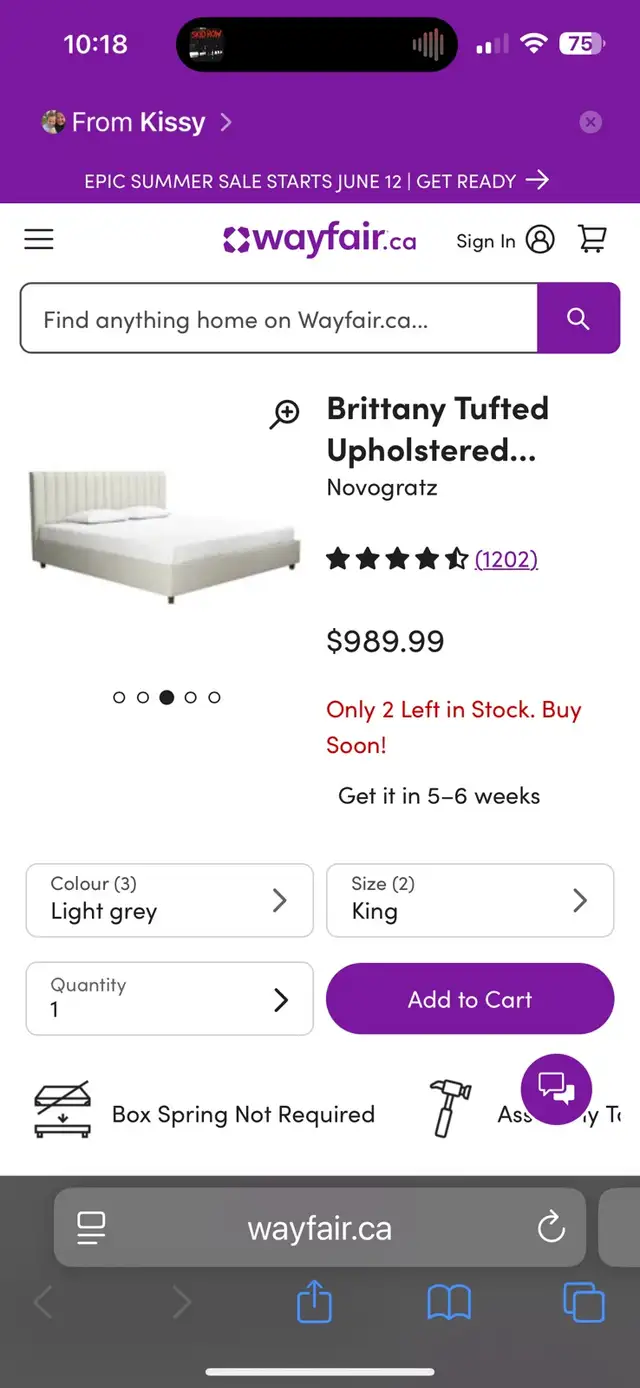Screen dimensions: 640x1388
Task: Tap the Epic Summer Sale banner
Action: [316, 181]
